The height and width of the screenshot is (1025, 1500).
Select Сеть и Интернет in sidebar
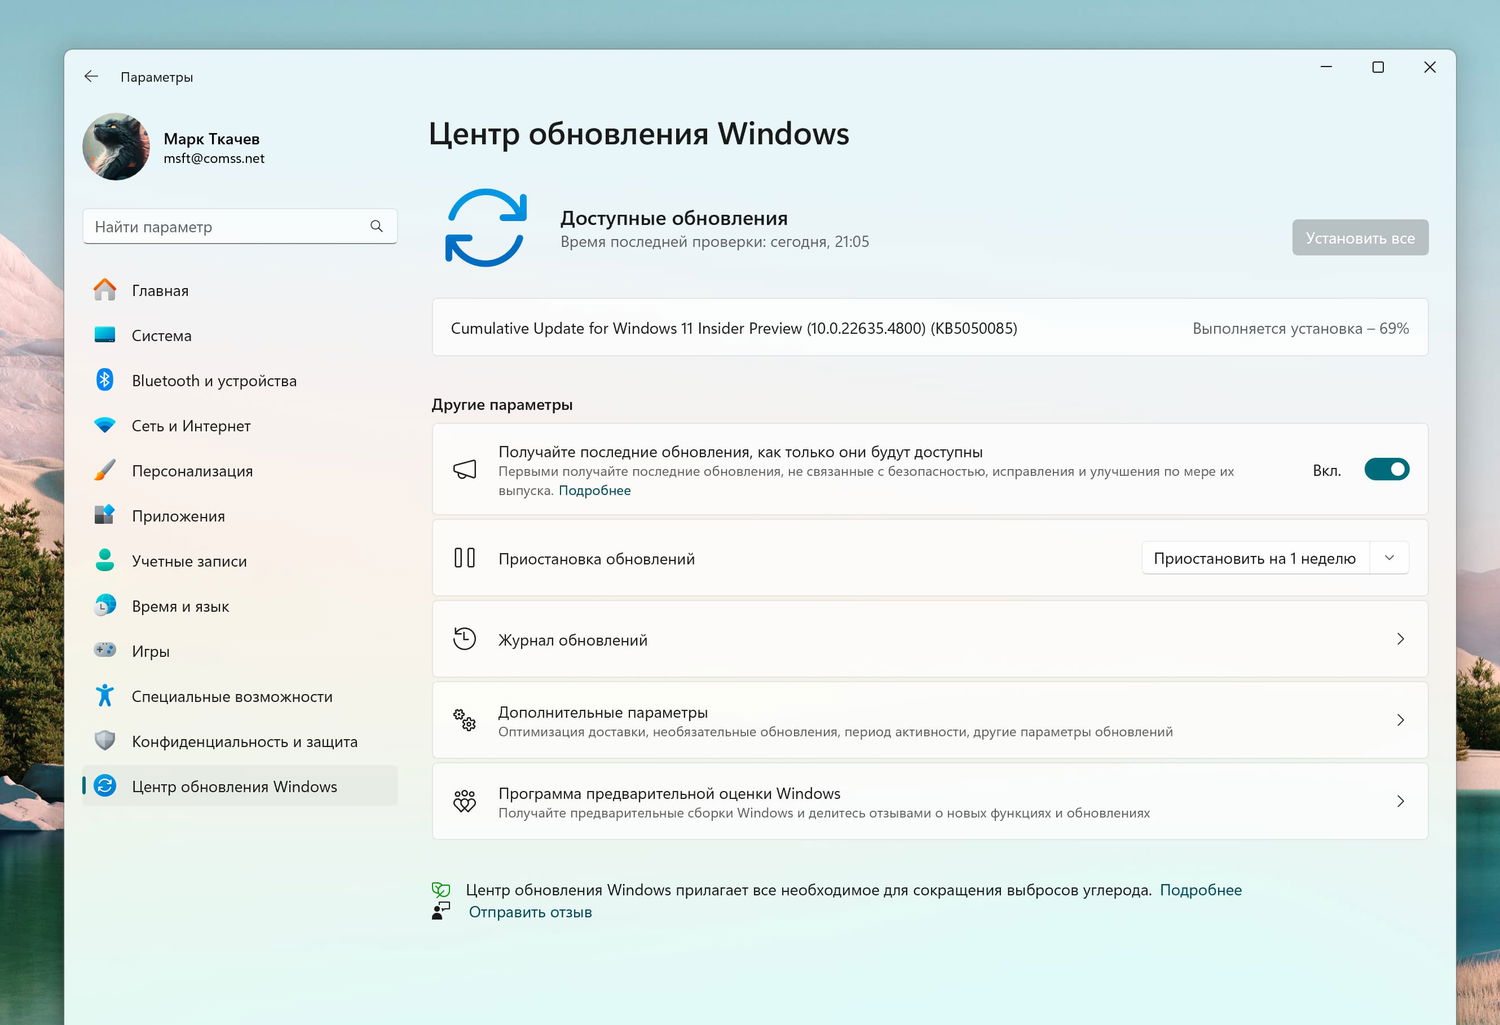[x=240, y=425]
